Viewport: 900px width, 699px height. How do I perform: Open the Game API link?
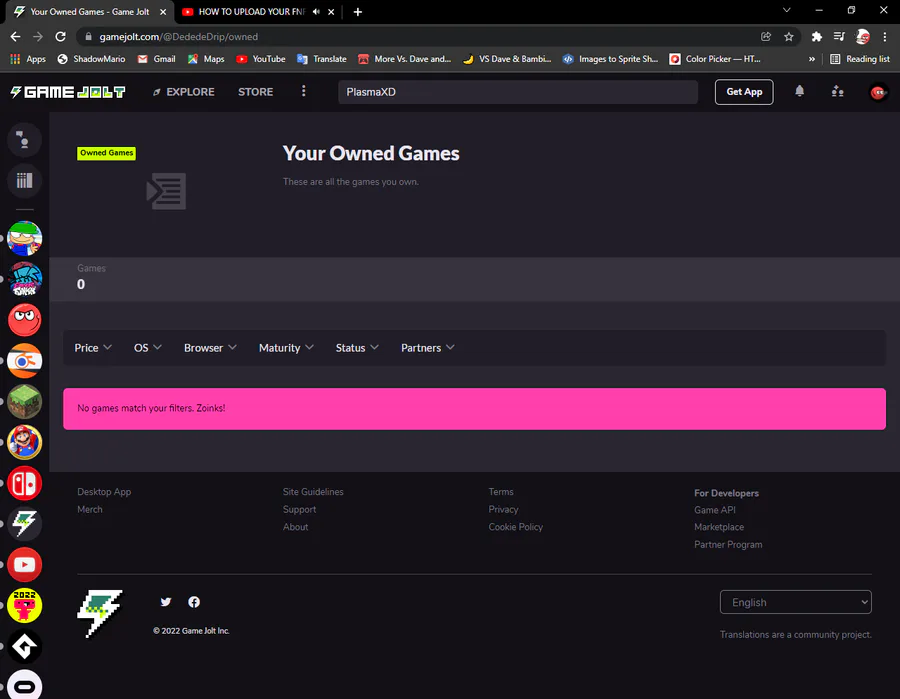(715, 510)
